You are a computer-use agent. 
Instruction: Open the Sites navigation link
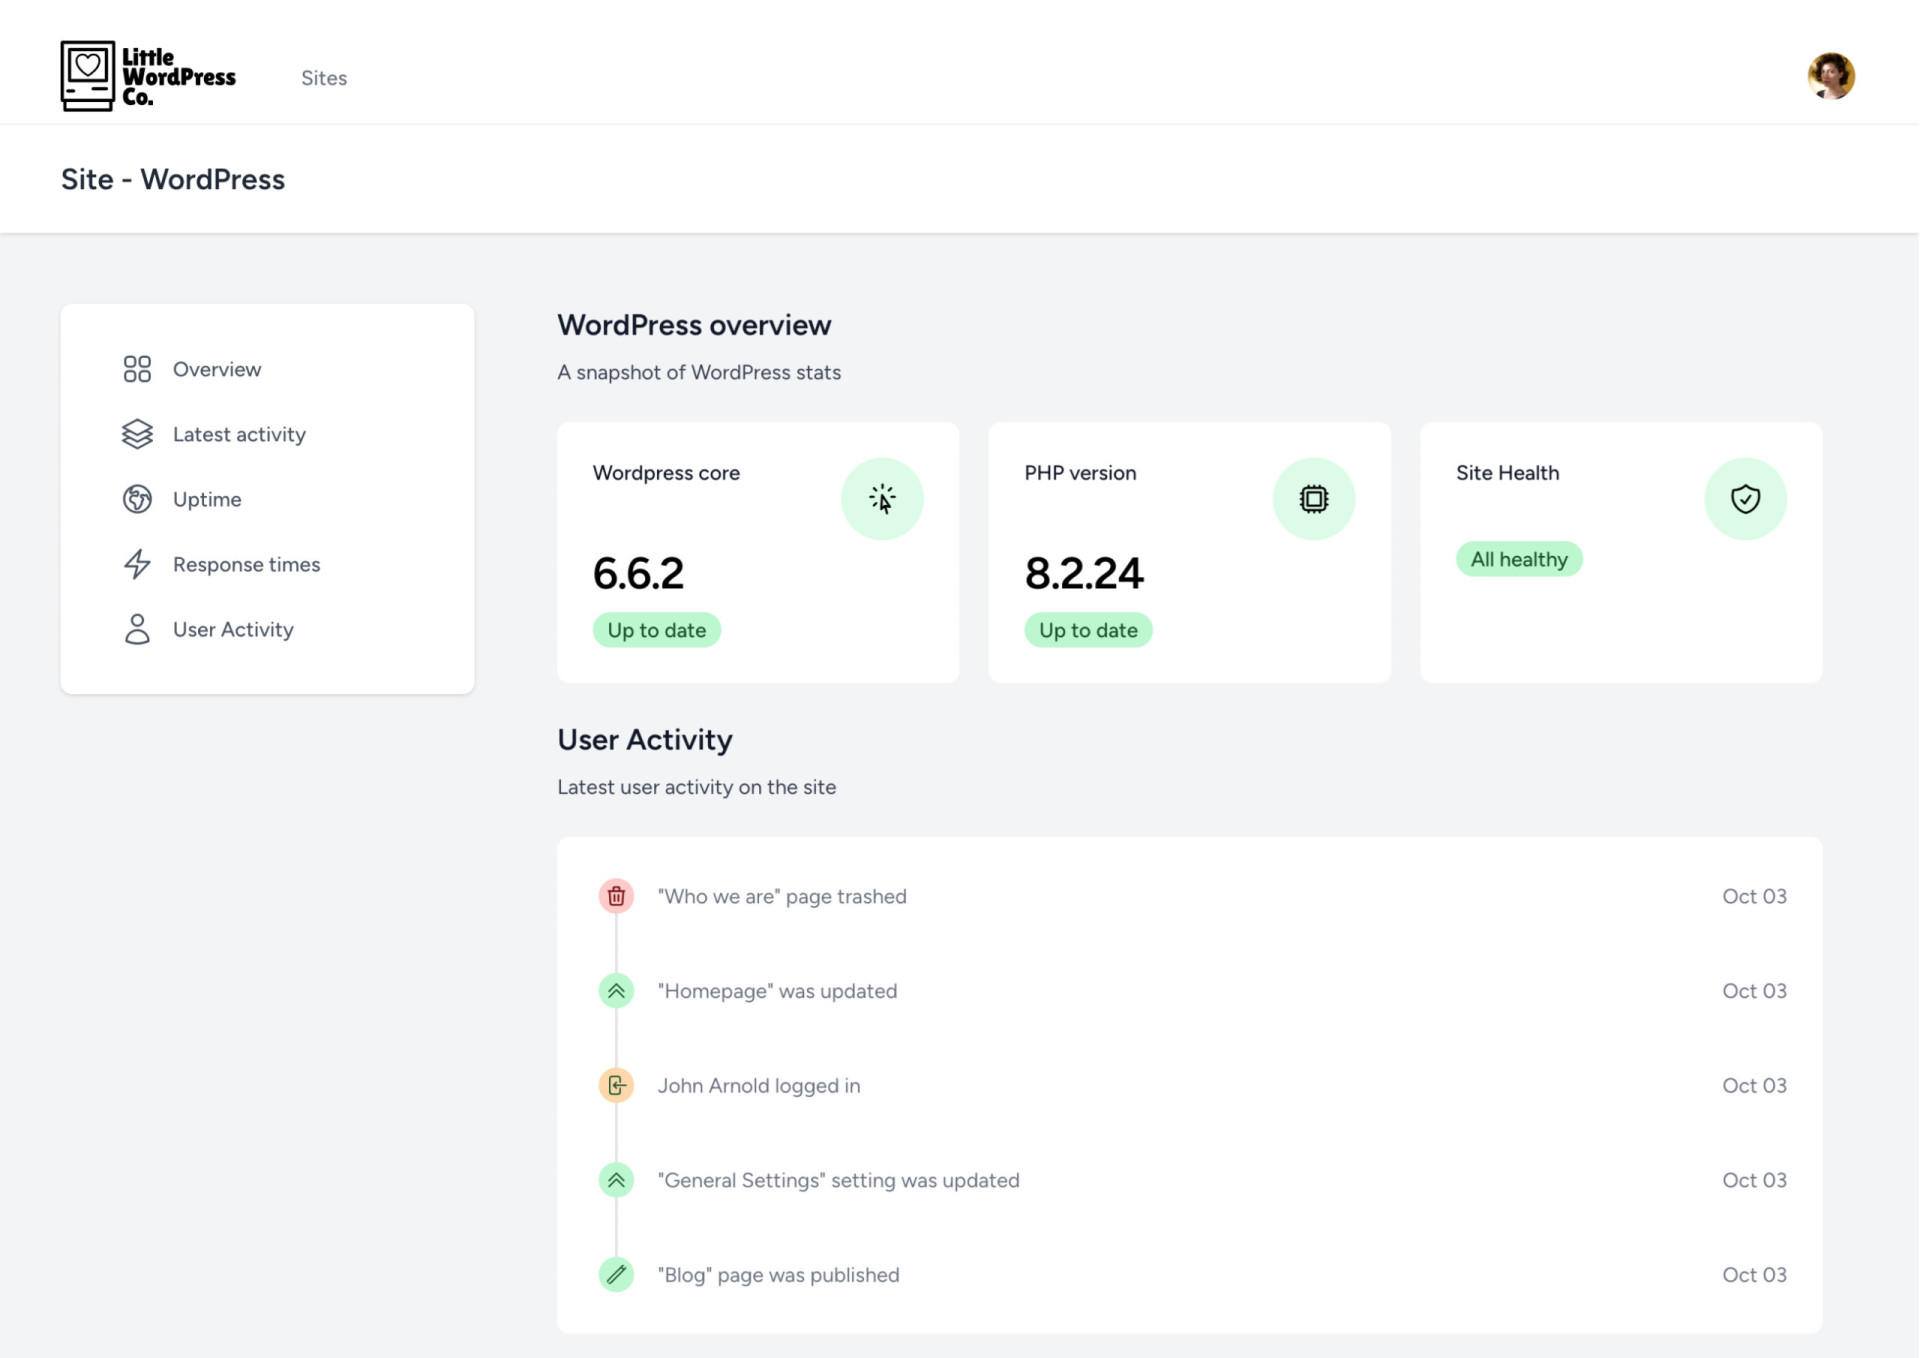pos(324,78)
